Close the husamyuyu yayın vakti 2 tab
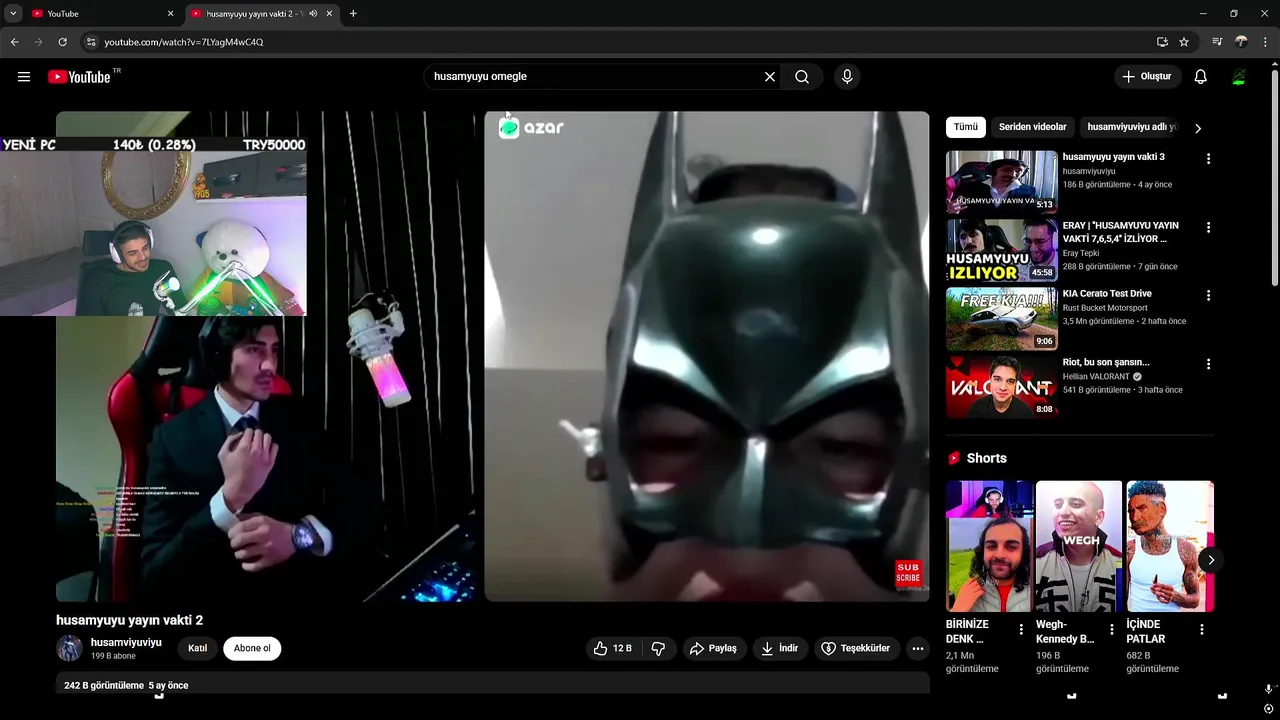1280x720 pixels. 329,14
